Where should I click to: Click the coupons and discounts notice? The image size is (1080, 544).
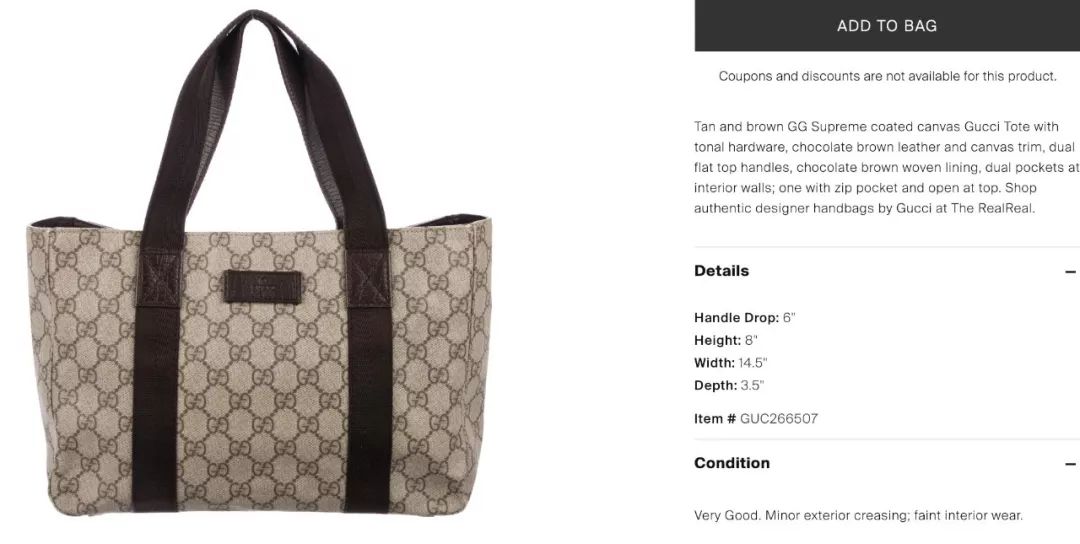[x=887, y=76]
